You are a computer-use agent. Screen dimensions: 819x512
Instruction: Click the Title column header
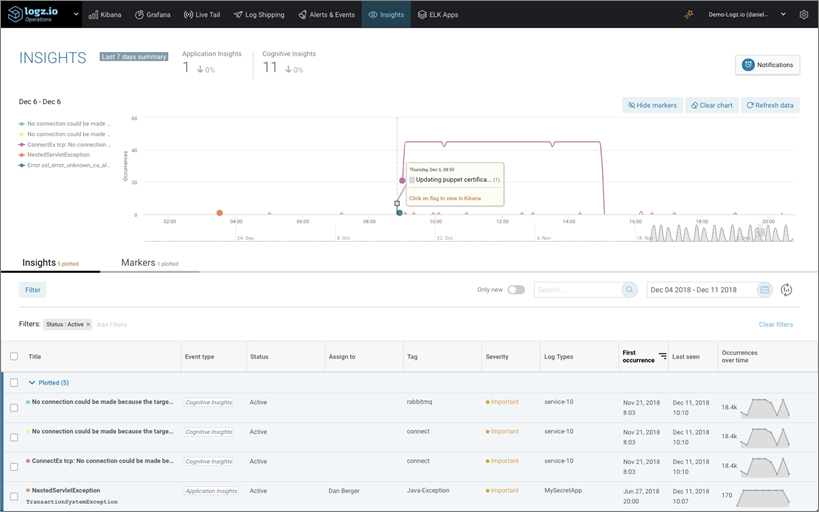click(x=34, y=357)
